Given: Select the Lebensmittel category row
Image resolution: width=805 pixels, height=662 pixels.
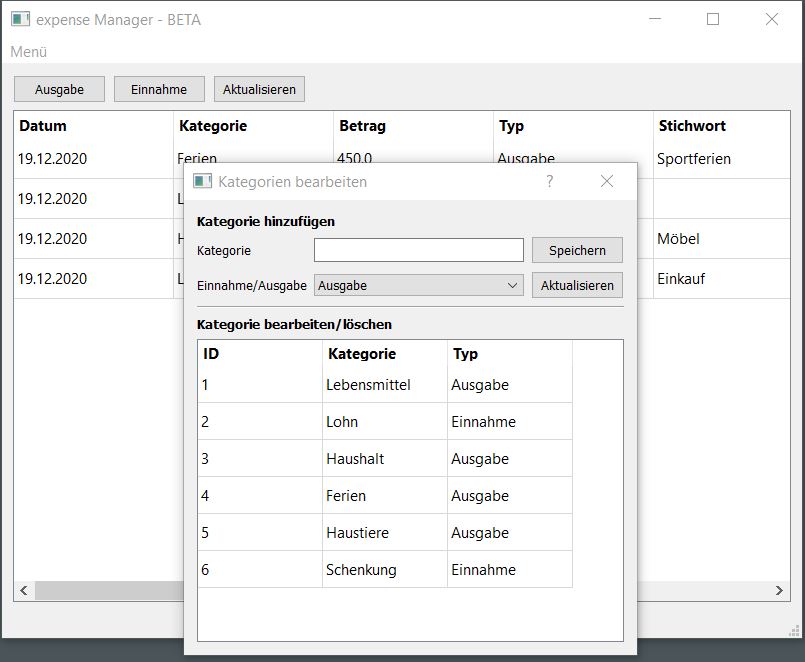Looking at the screenshot, I should tap(368, 385).
